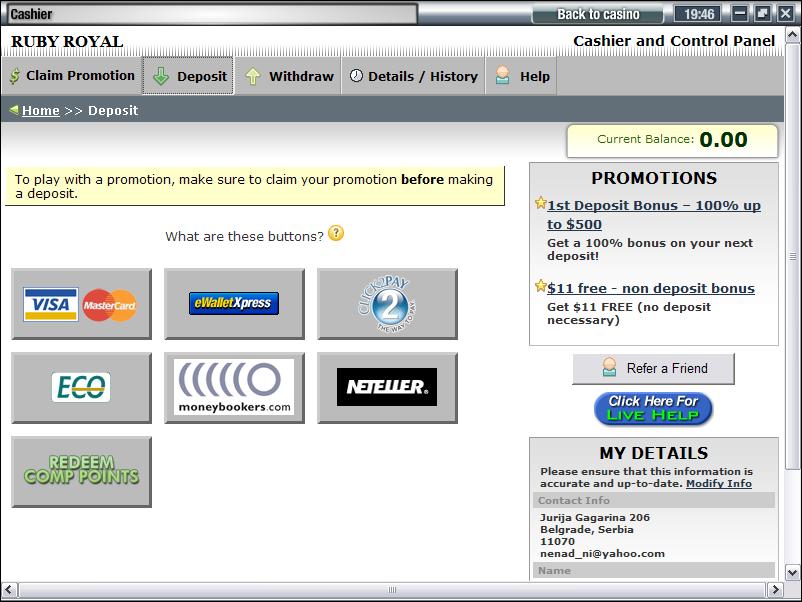Click Here For Live Help button
The height and width of the screenshot is (602, 802).
(653, 408)
